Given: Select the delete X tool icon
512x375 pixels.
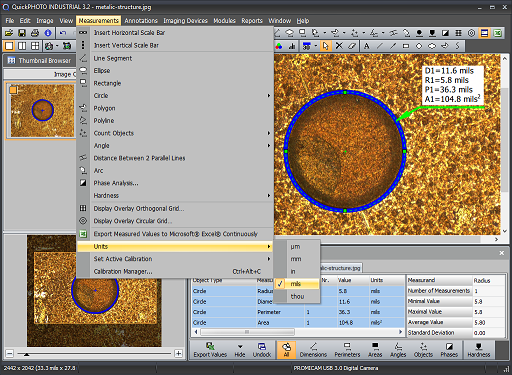Looking at the screenshot, I should tap(339, 46).
